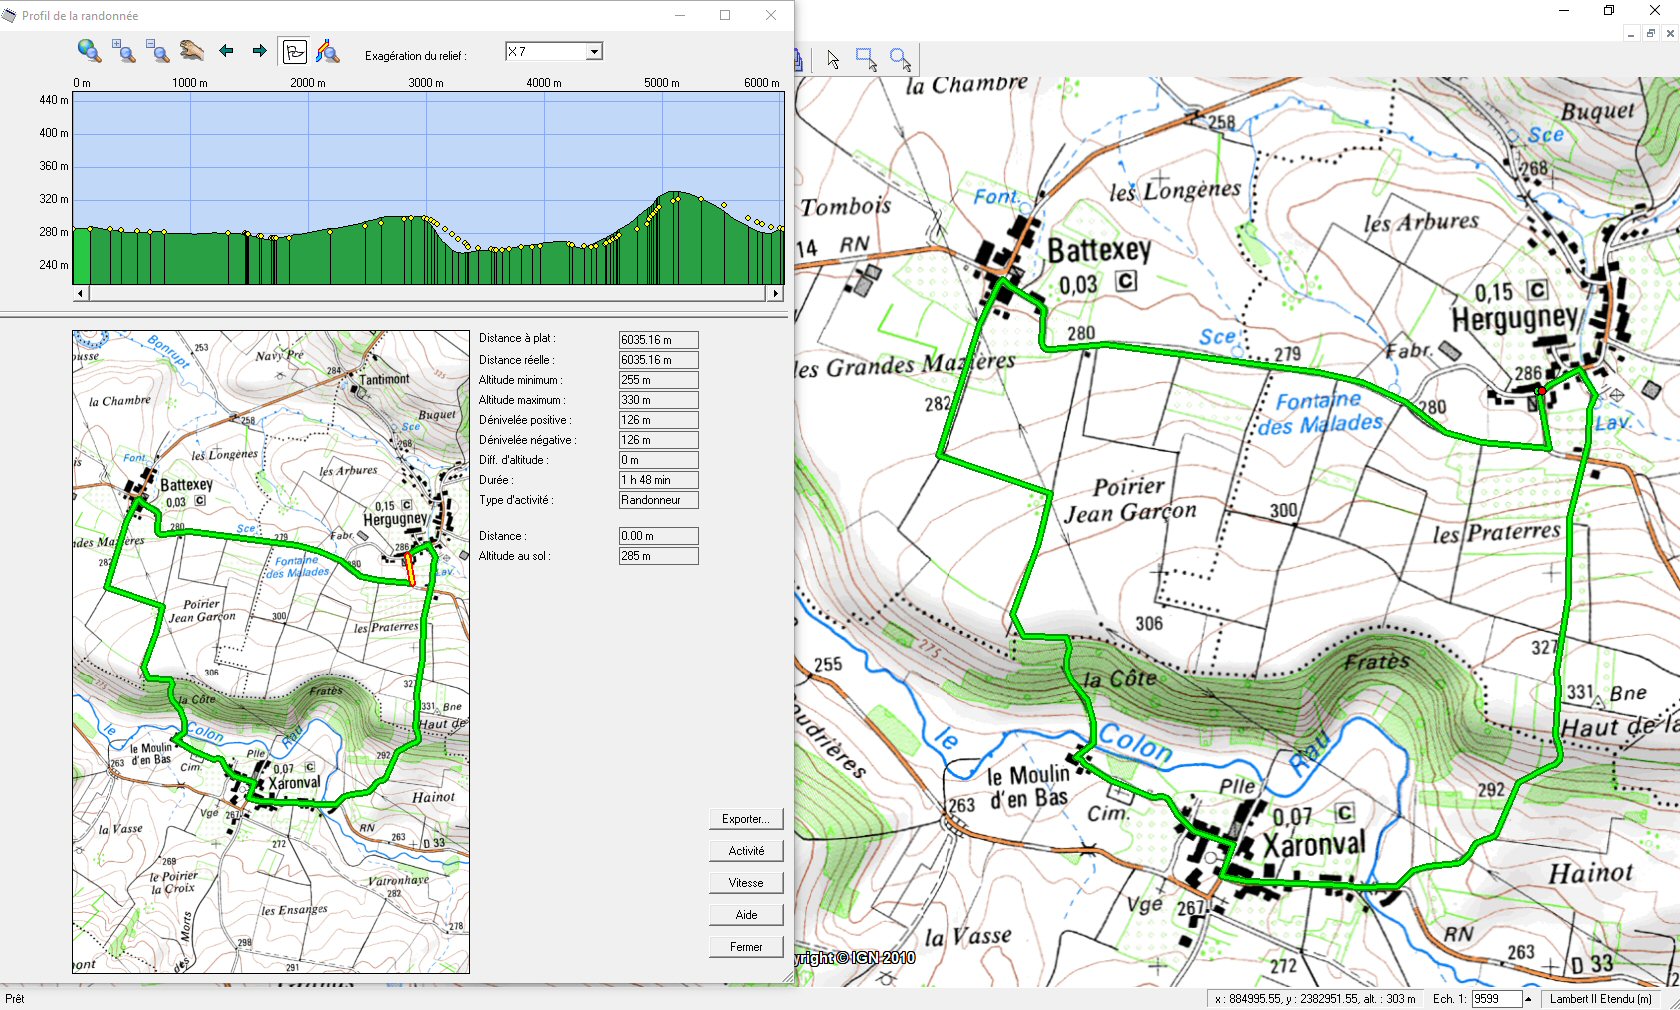
Task: Click the Vitesse button
Action: [746, 883]
